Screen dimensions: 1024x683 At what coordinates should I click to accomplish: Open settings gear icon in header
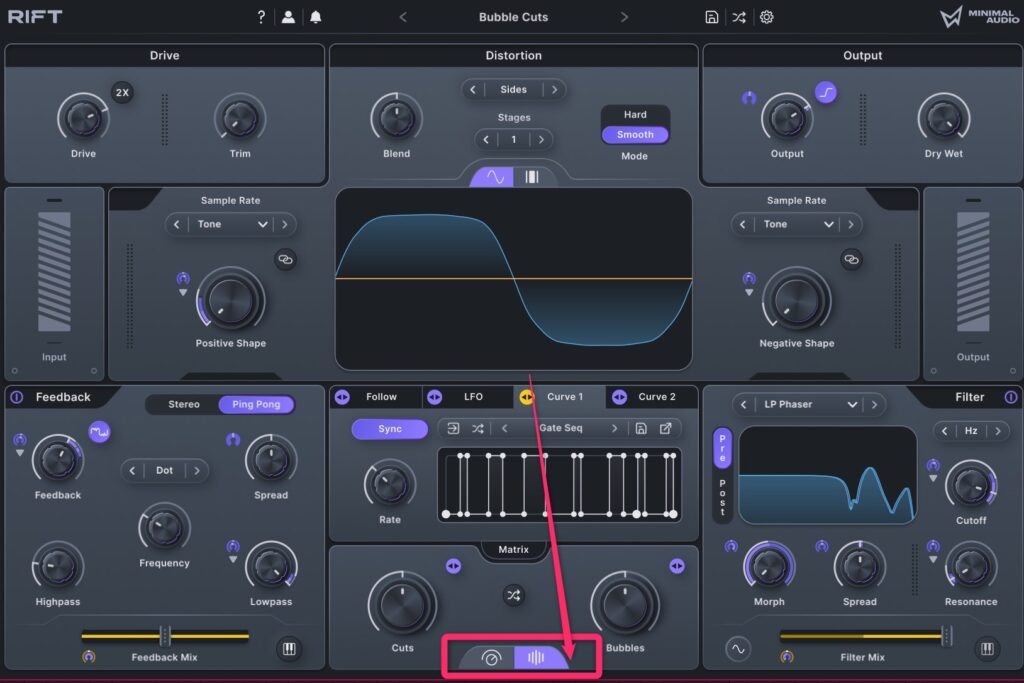tap(767, 17)
